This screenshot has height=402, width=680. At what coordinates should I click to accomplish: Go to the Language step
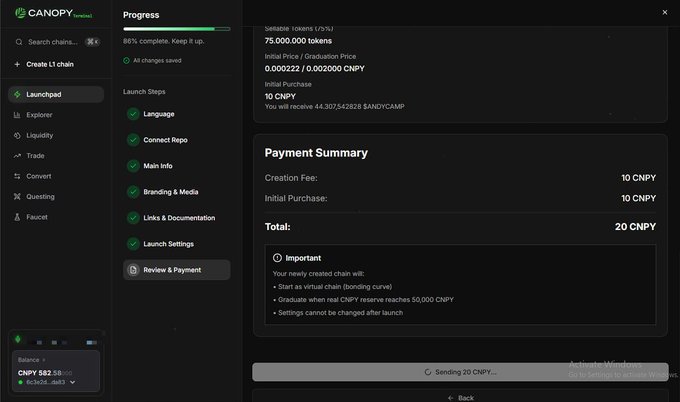click(159, 114)
